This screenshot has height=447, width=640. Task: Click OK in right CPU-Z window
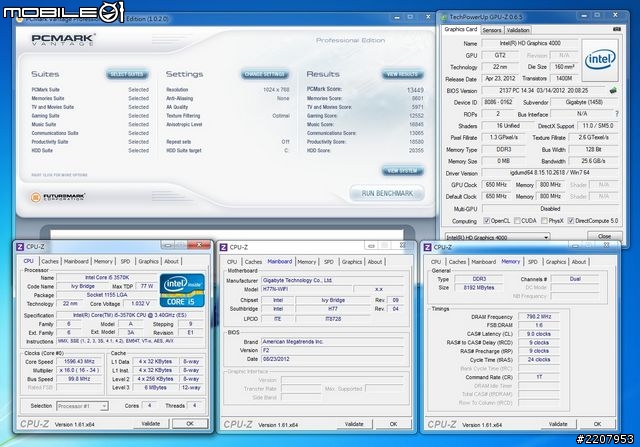[597, 424]
